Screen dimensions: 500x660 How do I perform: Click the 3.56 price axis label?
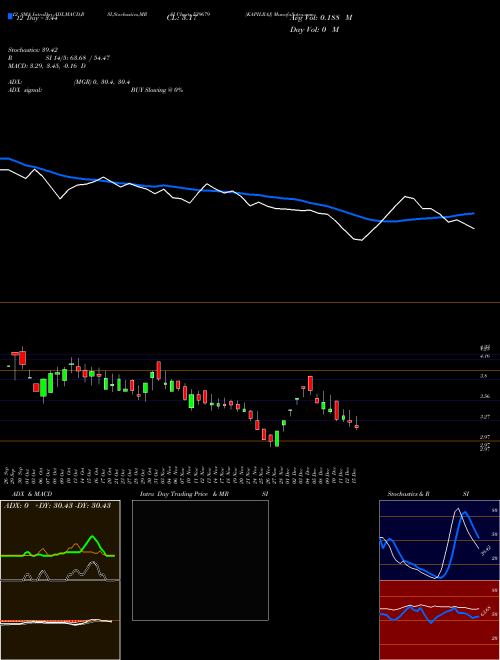[485, 396]
